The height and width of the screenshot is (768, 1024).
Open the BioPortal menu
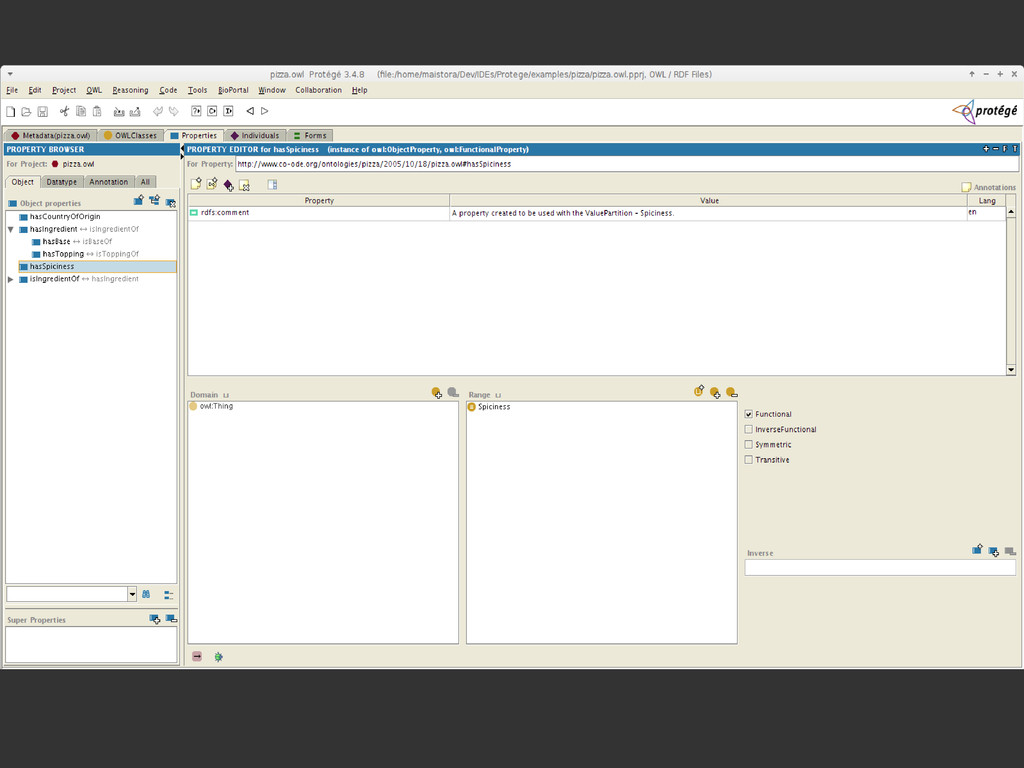(233, 90)
